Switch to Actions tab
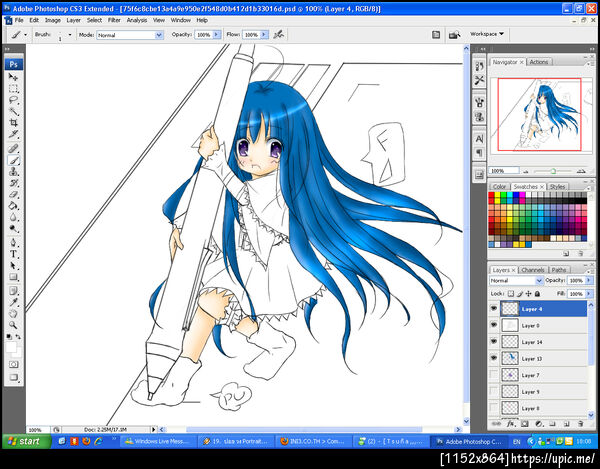Screen dimensions: 600x469 539,62
